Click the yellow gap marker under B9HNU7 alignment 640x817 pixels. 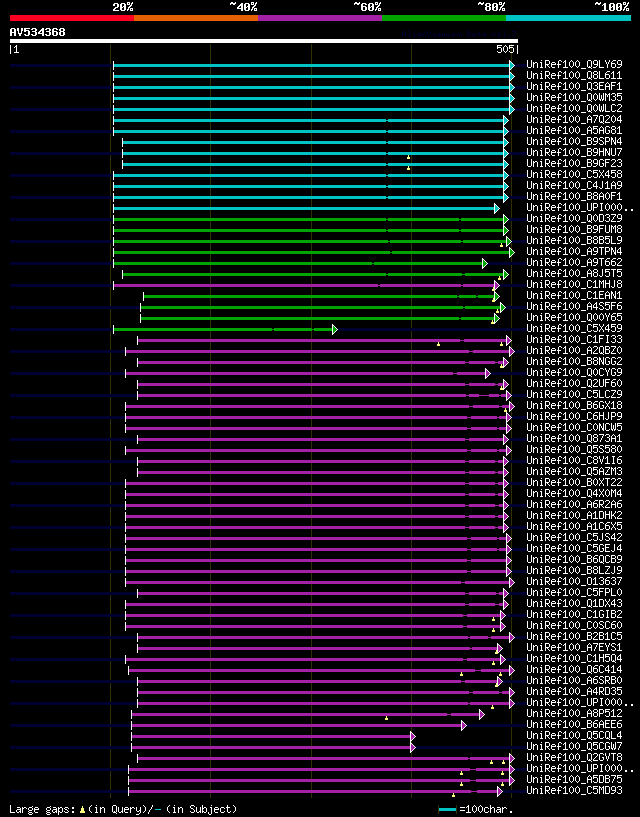tap(409, 157)
